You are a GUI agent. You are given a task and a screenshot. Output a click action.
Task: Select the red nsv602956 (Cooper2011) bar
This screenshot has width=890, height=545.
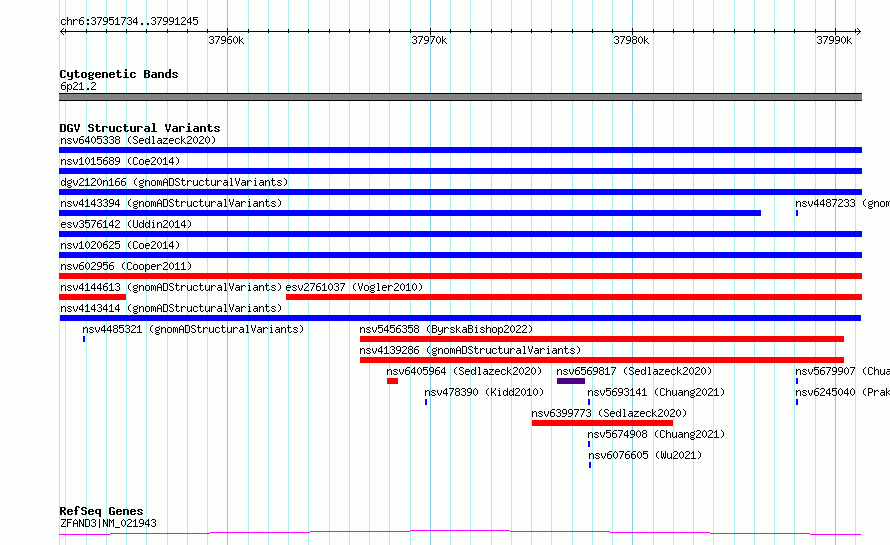click(x=460, y=276)
